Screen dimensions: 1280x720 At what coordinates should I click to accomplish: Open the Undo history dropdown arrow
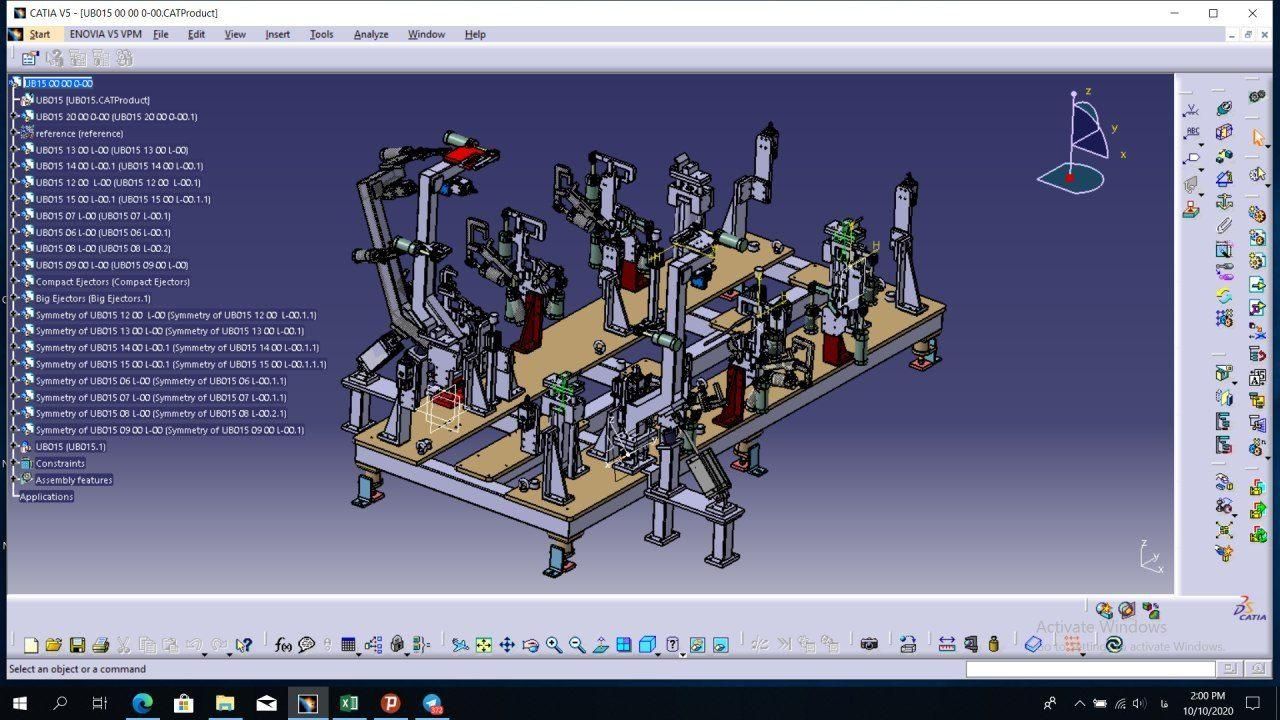[x=204, y=654]
